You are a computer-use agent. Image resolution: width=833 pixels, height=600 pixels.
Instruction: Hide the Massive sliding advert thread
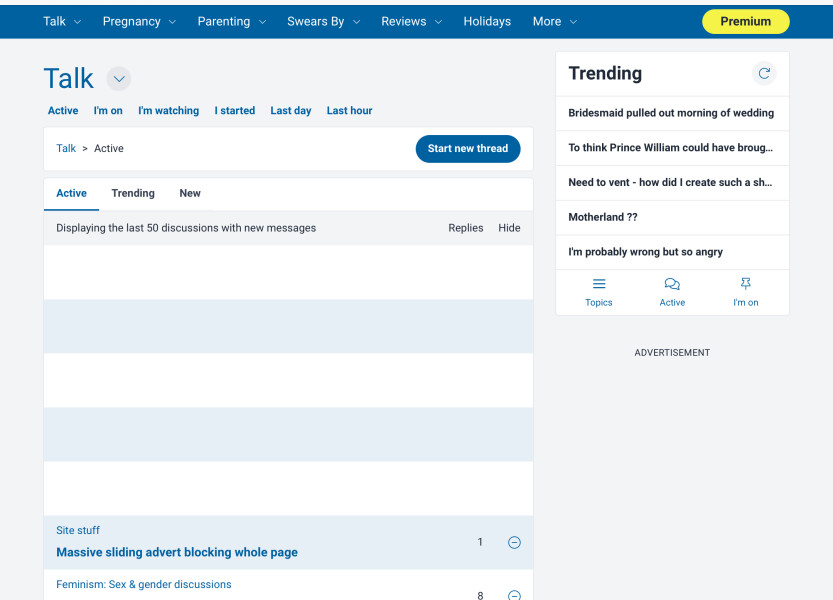514,543
